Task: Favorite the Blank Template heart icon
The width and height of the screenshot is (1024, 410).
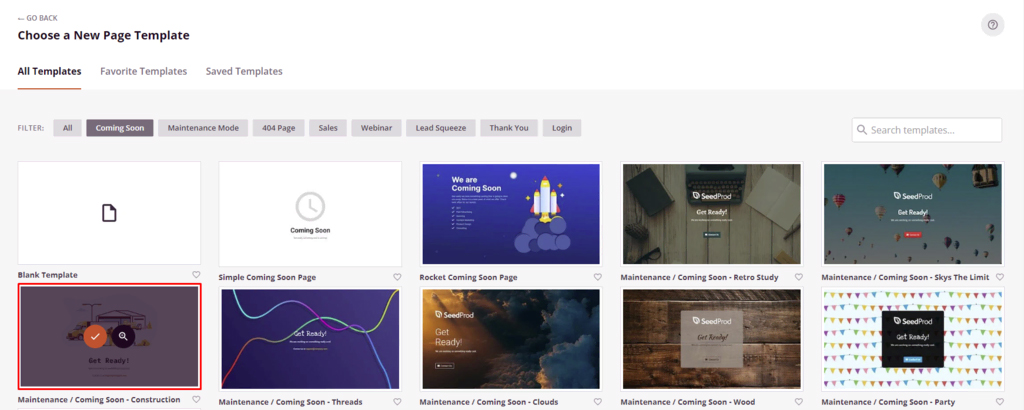Action: point(197,275)
